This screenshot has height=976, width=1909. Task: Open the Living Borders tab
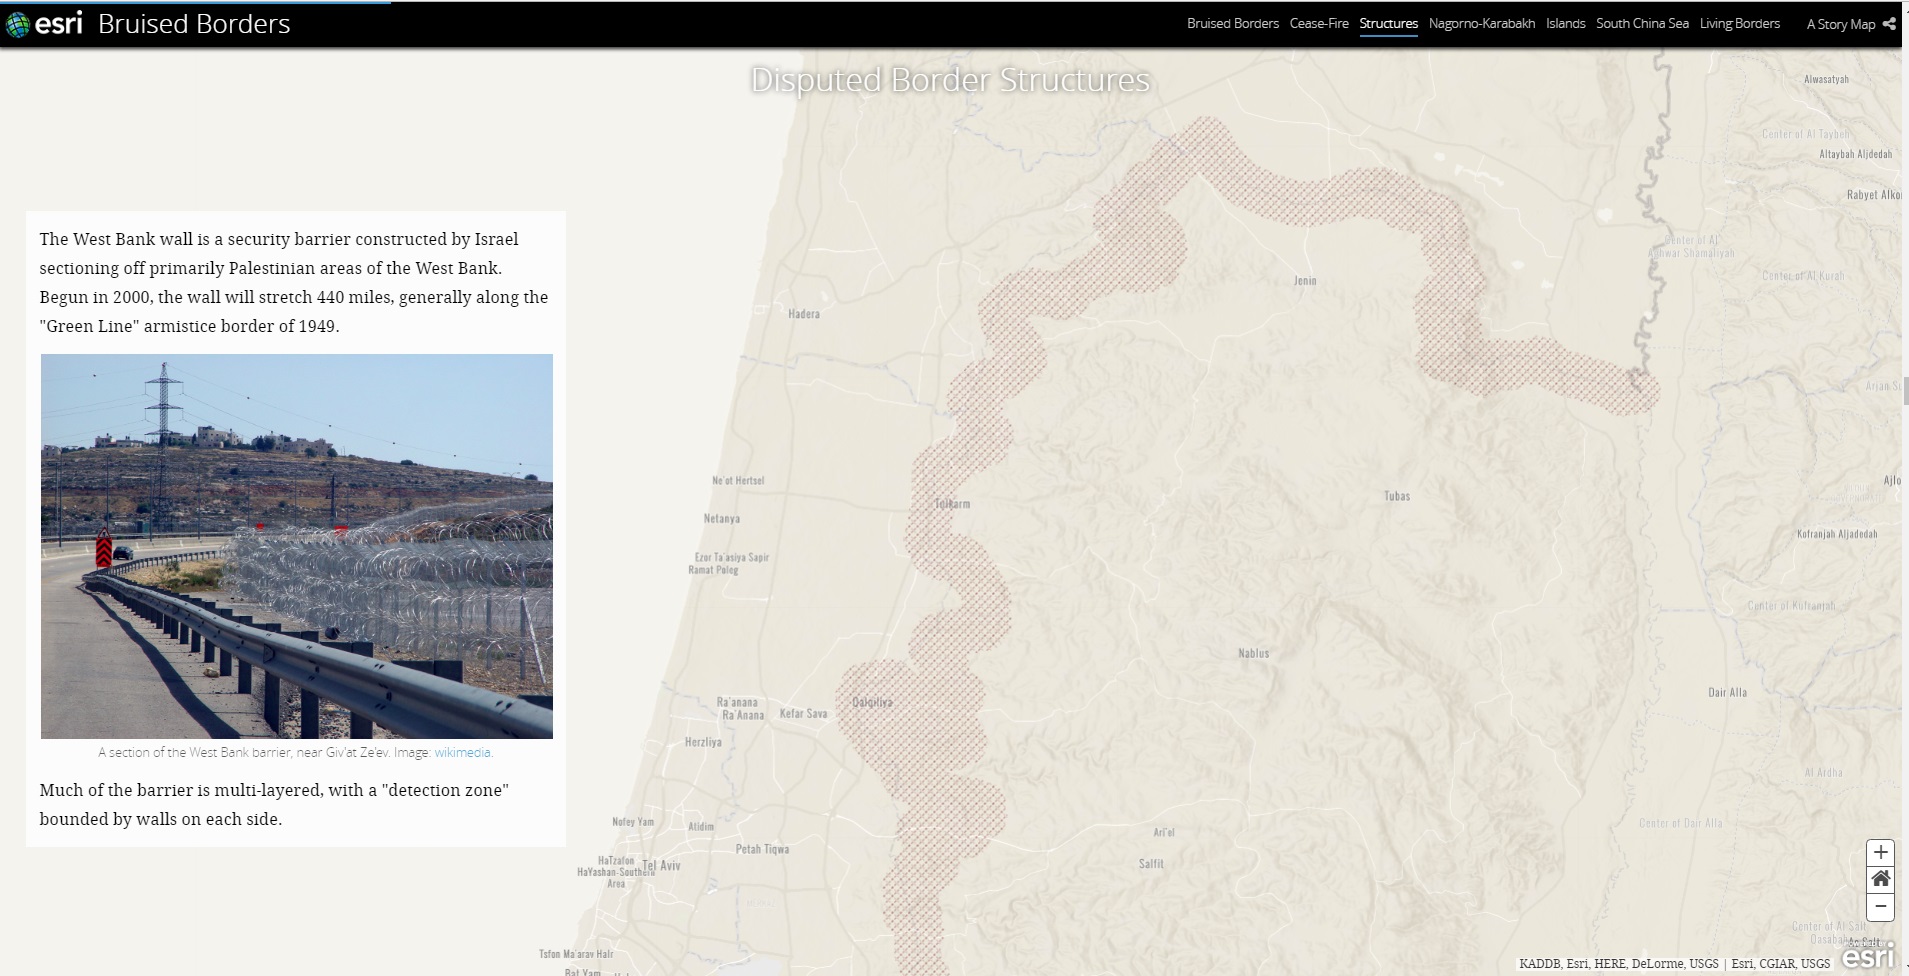pos(1739,24)
